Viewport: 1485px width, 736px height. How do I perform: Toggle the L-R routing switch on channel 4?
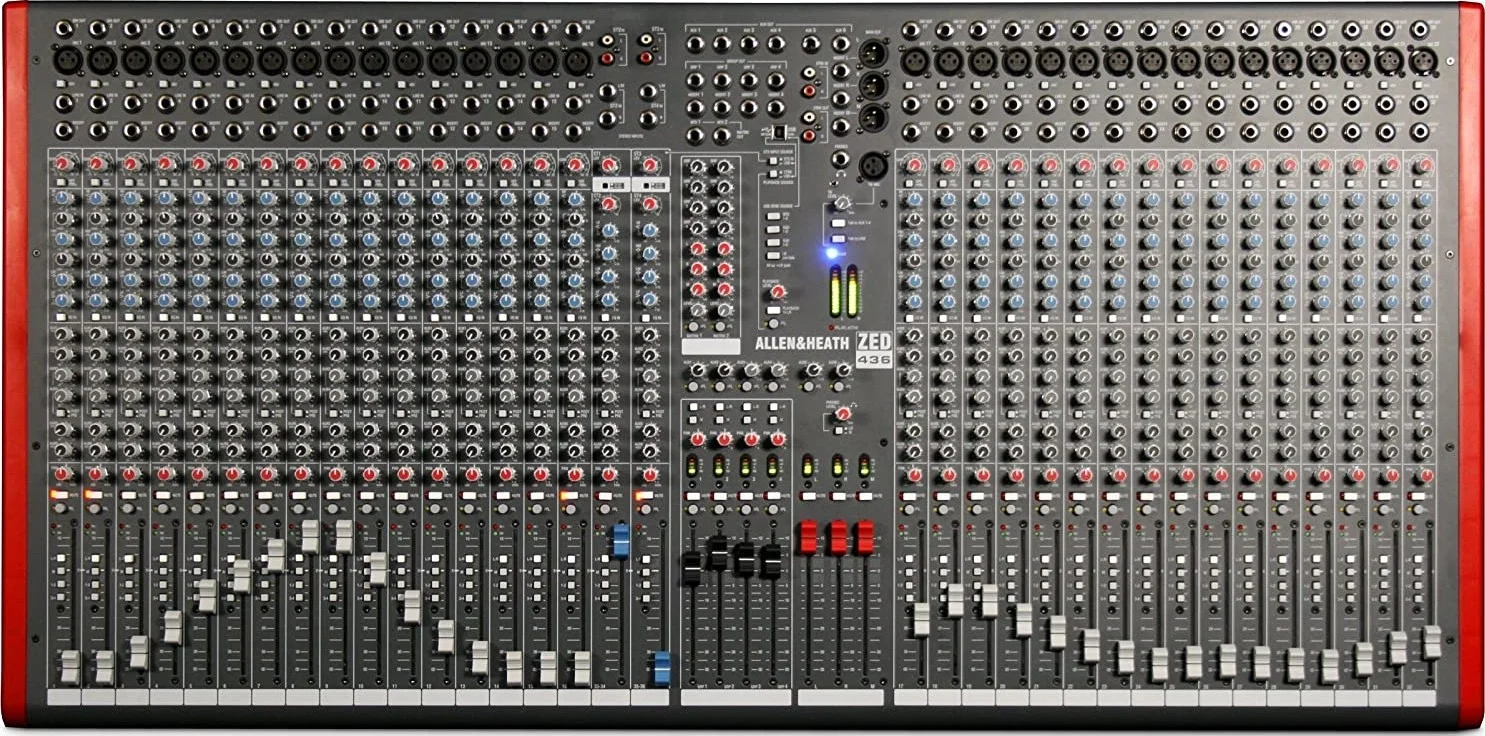tap(164, 558)
